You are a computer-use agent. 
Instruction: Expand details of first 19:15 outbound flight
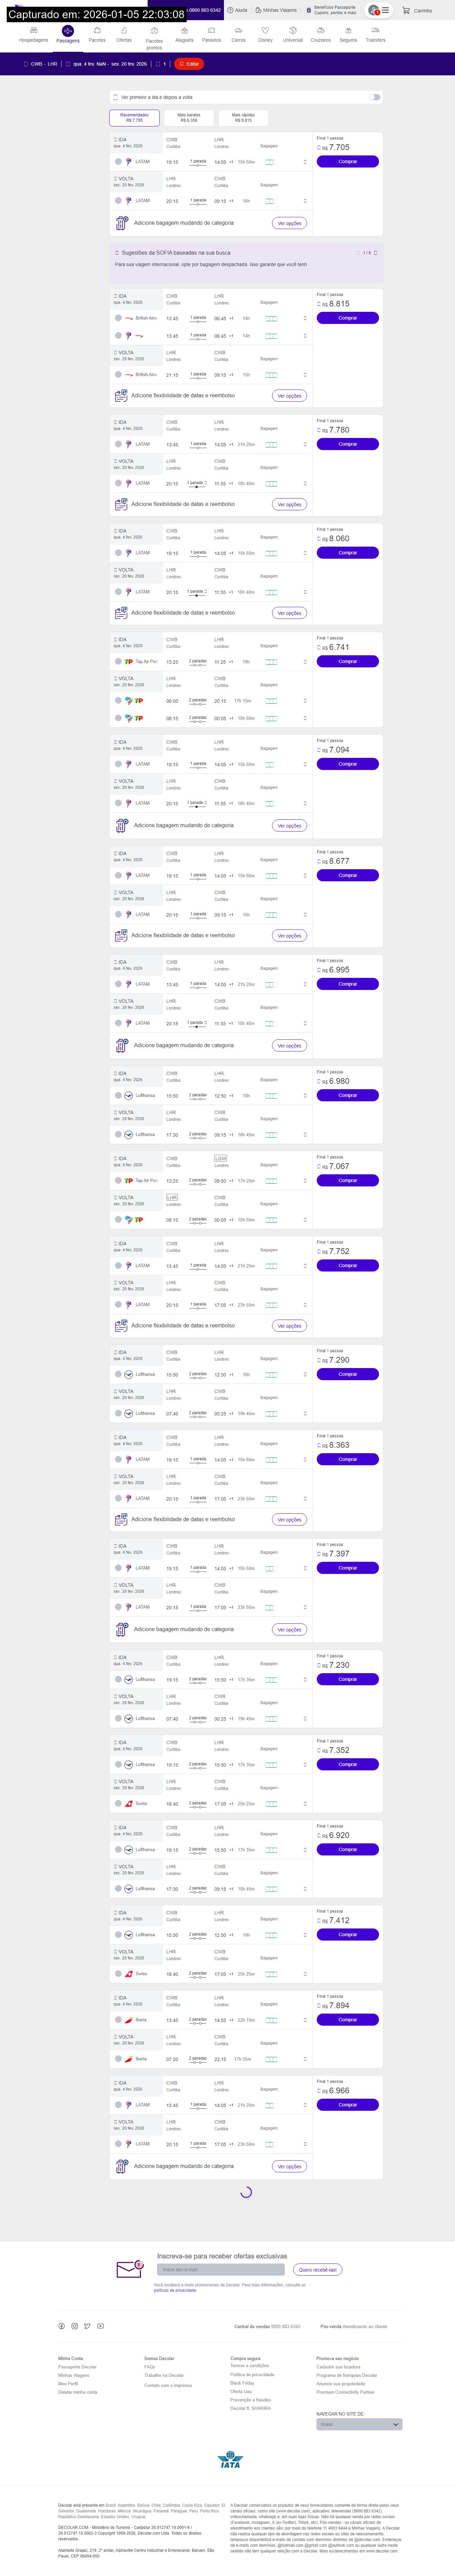(x=305, y=161)
